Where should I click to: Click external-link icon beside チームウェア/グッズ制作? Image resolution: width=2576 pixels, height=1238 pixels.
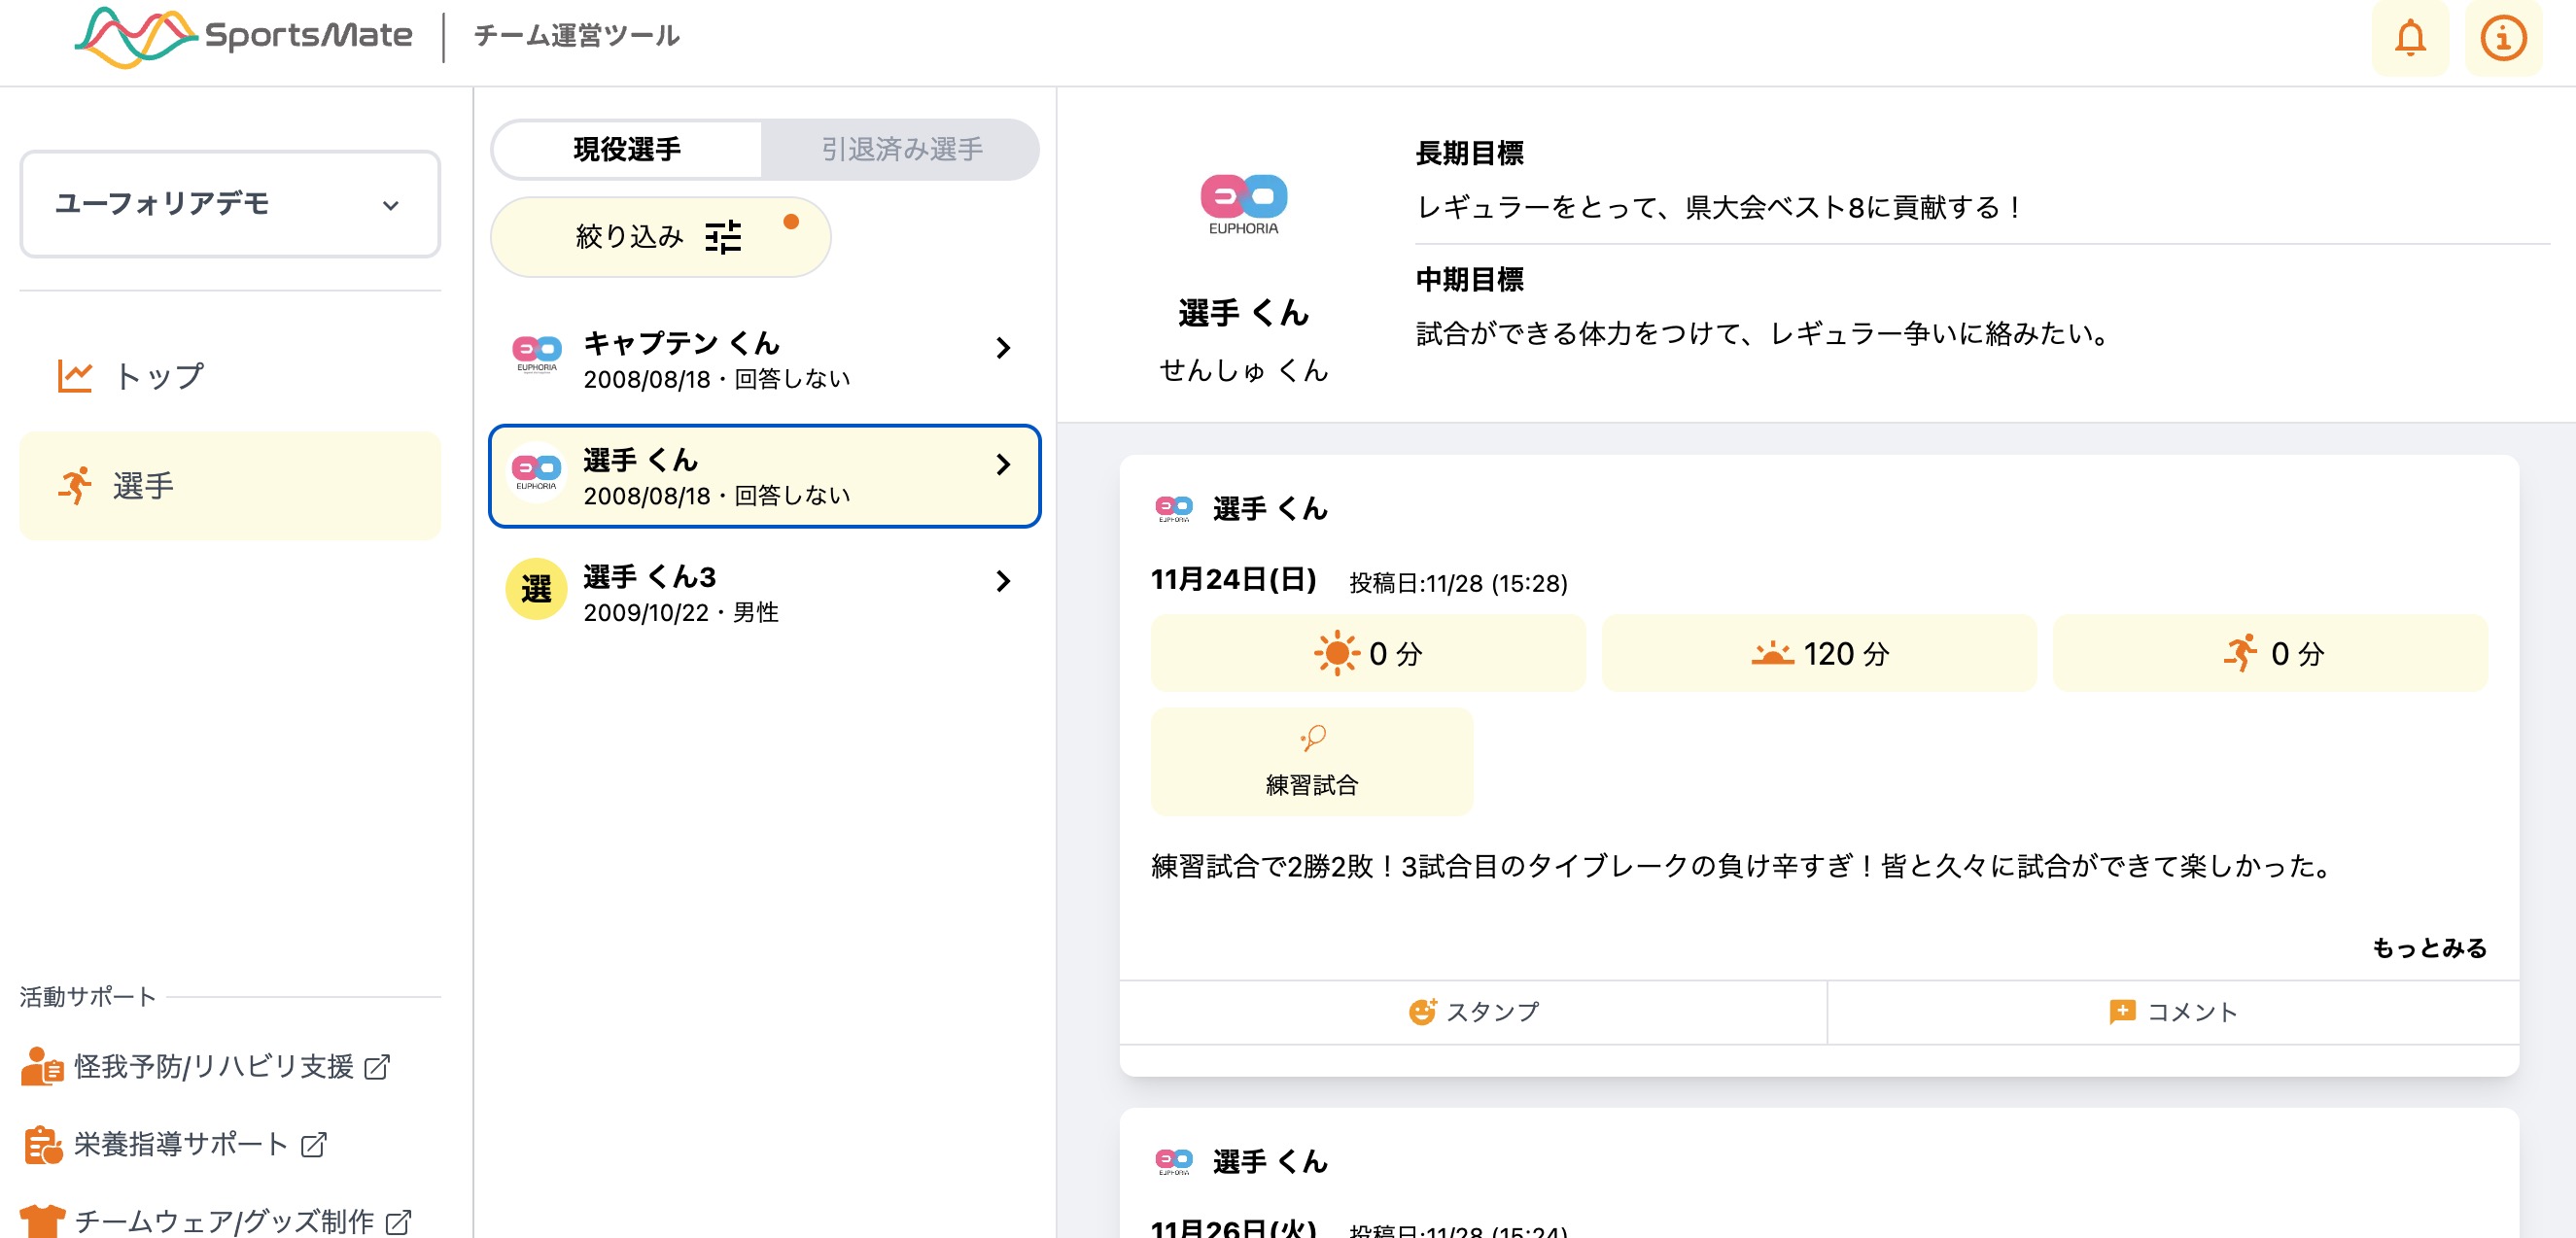399,1222
